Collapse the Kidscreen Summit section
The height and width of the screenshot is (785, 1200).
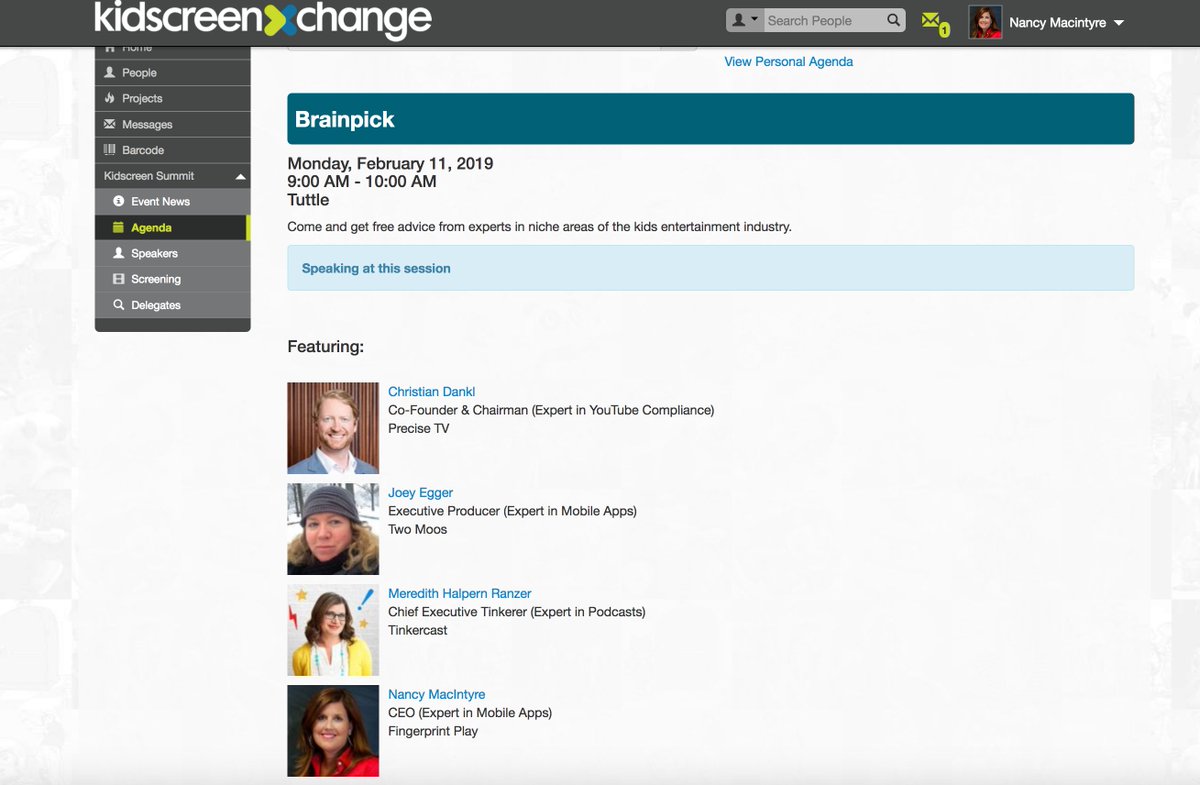tap(172, 176)
